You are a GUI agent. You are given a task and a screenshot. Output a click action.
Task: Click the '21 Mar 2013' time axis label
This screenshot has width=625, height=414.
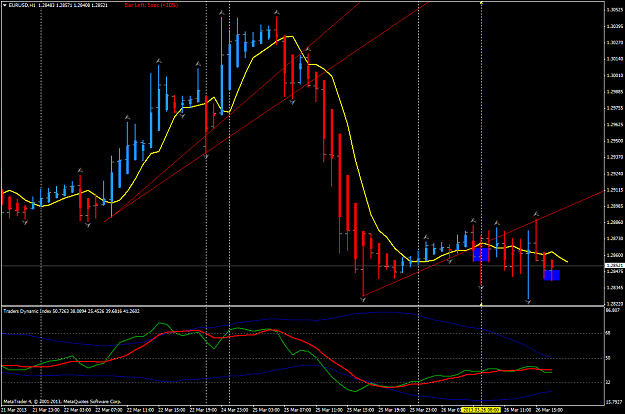[x=14, y=410]
